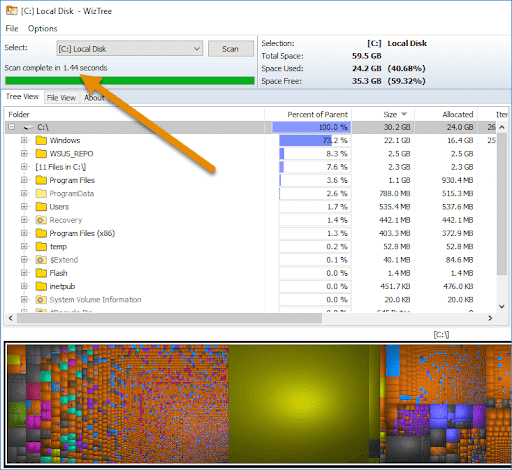
Task: Click the 16.4 GB allocated value
Action: [460, 141]
